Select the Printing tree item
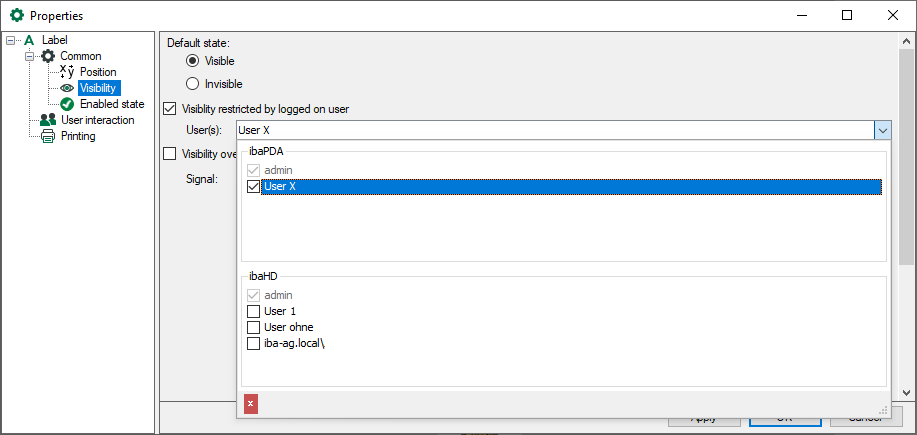The image size is (917, 435). click(78, 136)
